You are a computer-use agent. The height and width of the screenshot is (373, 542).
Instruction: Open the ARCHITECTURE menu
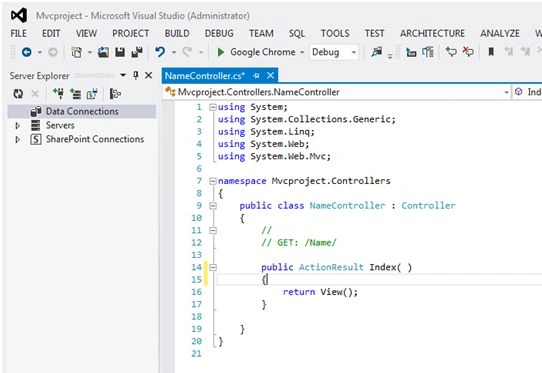[x=432, y=33]
